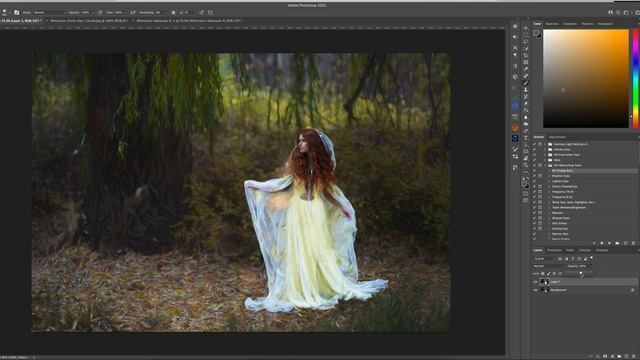
Task: Delete action with Actions panel trash icon
Action: coord(633,243)
